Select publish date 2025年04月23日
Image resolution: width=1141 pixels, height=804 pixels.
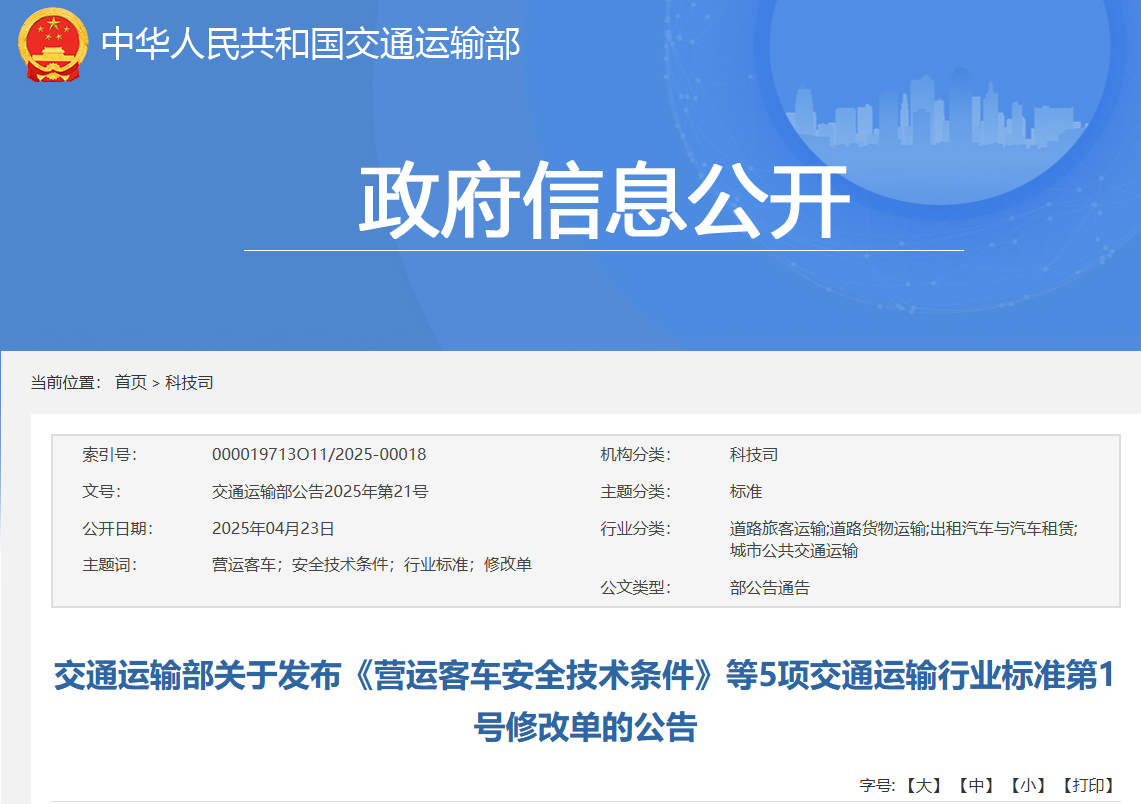tap(273, 528)
